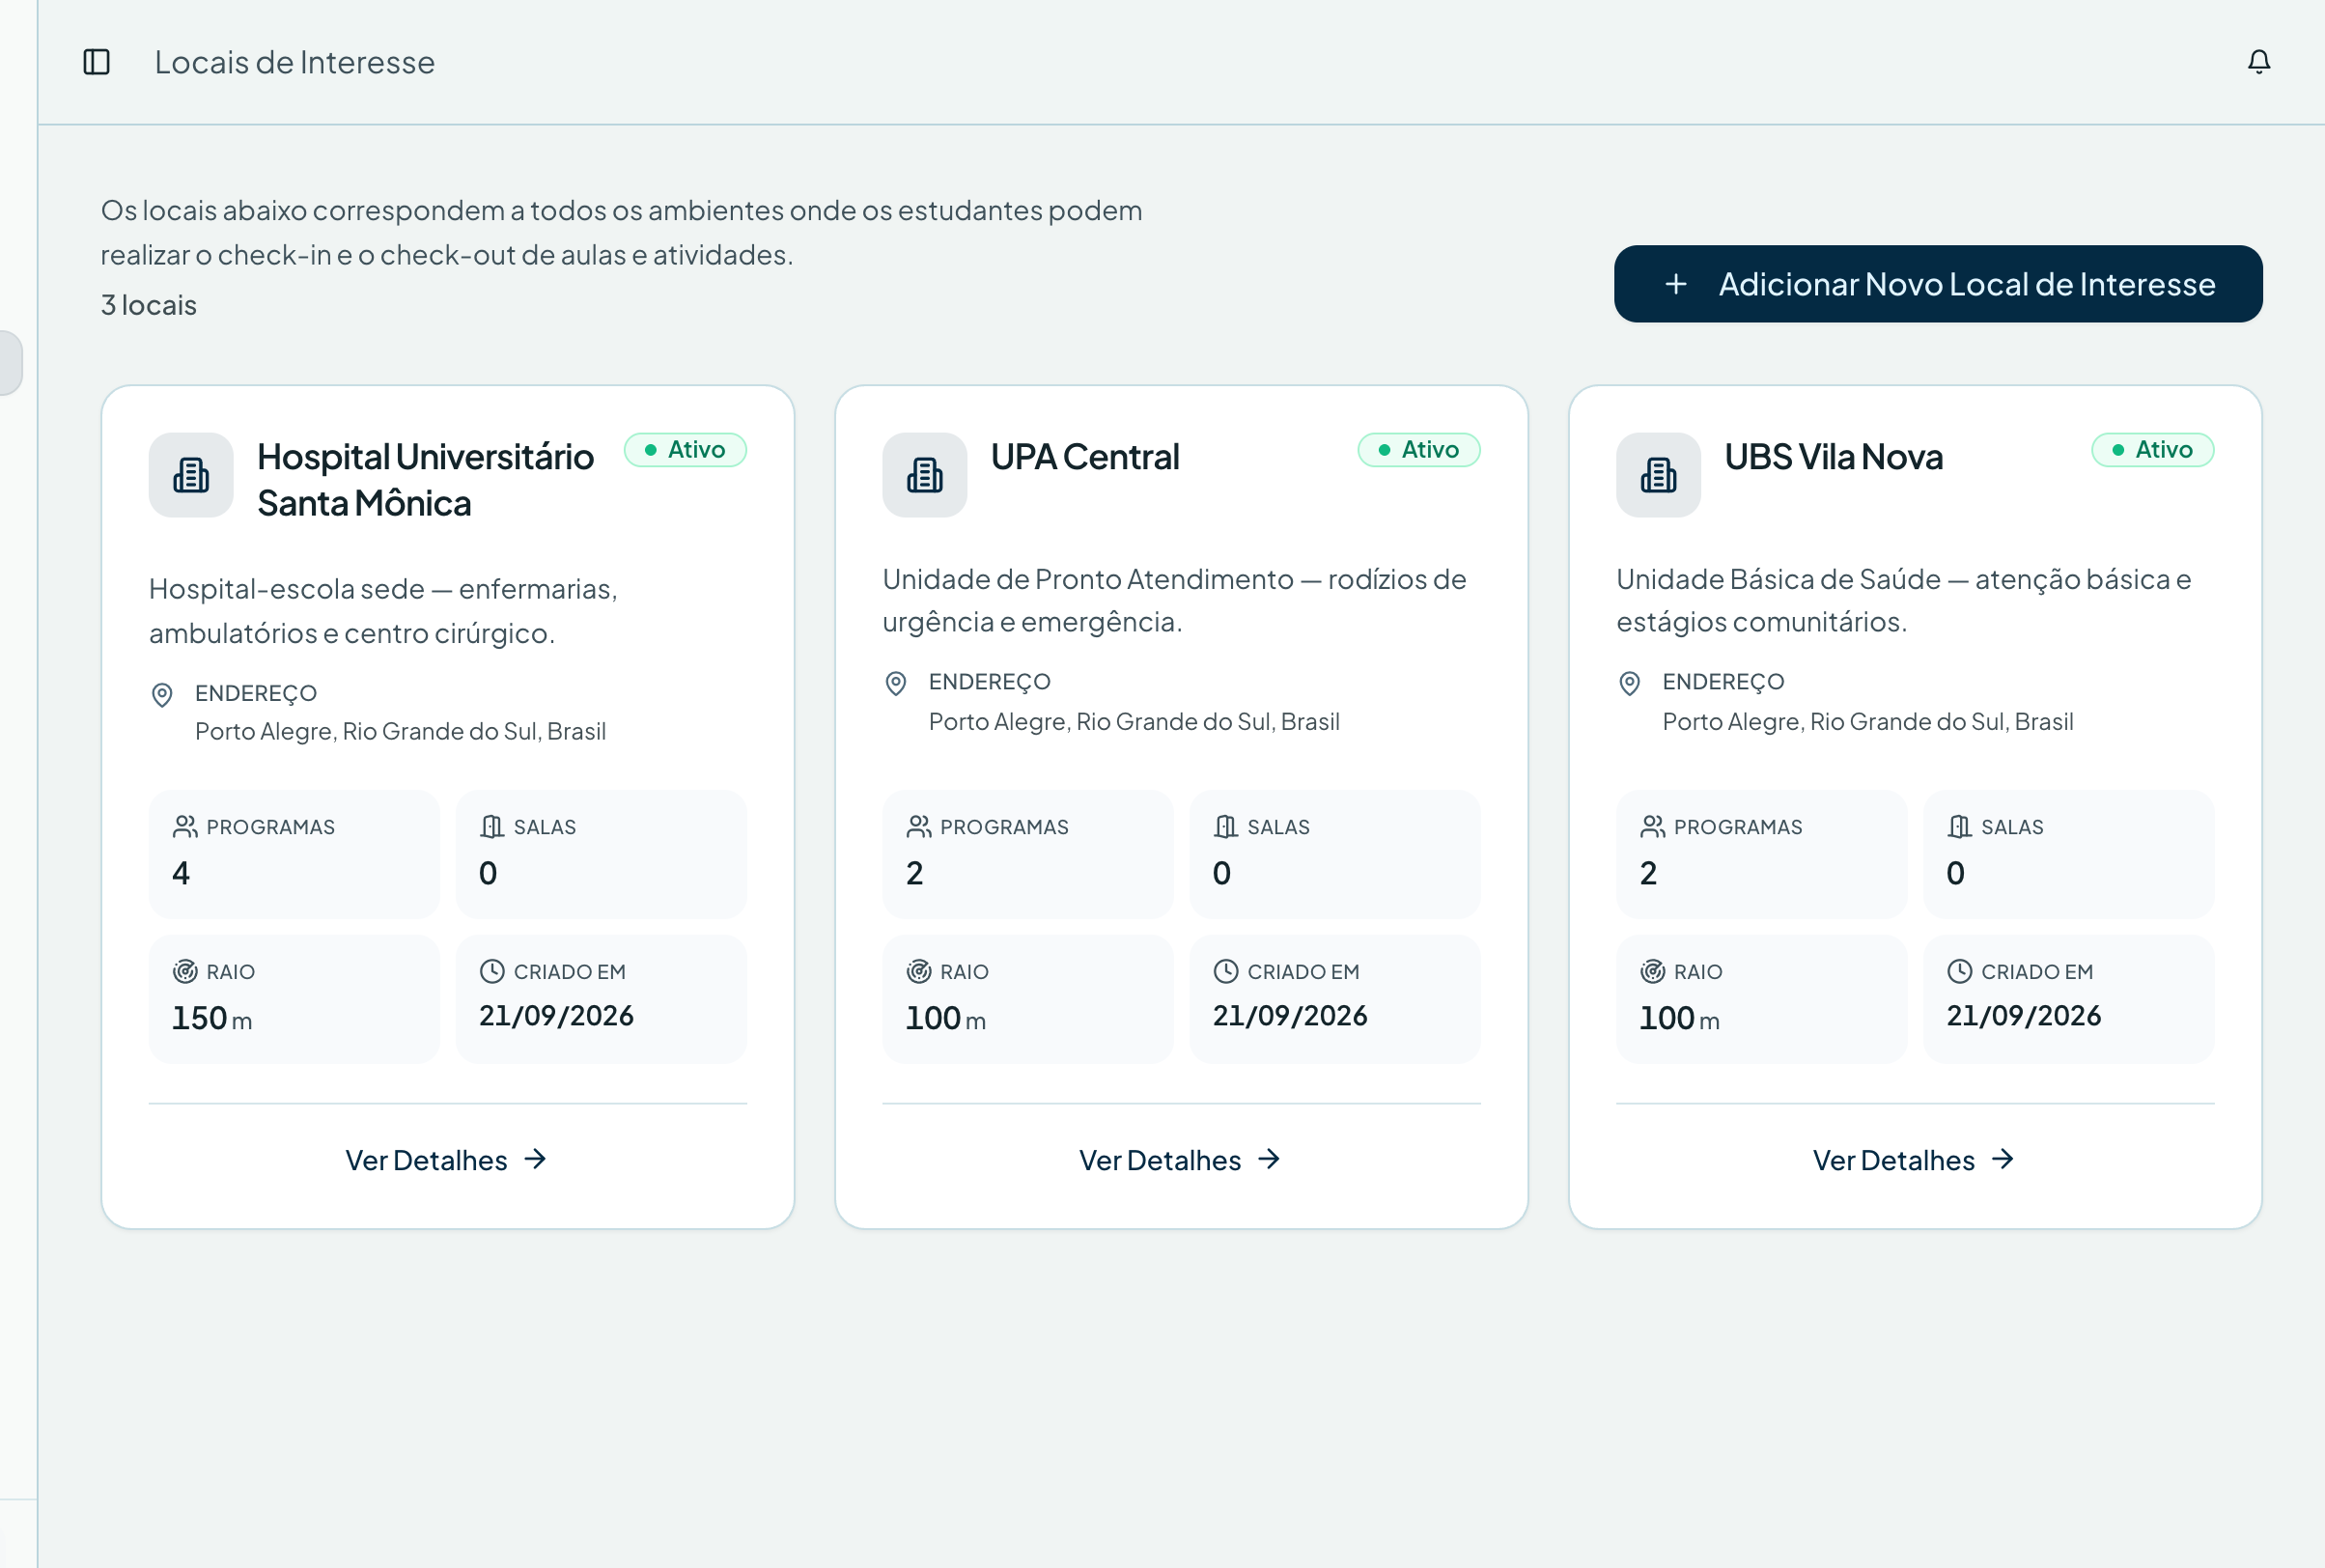The width and height of the screenshot is (2325, 1568).
Task: Click Salas door icon on UBS Vila Nova card
Action: click(x=1960, y=827)
